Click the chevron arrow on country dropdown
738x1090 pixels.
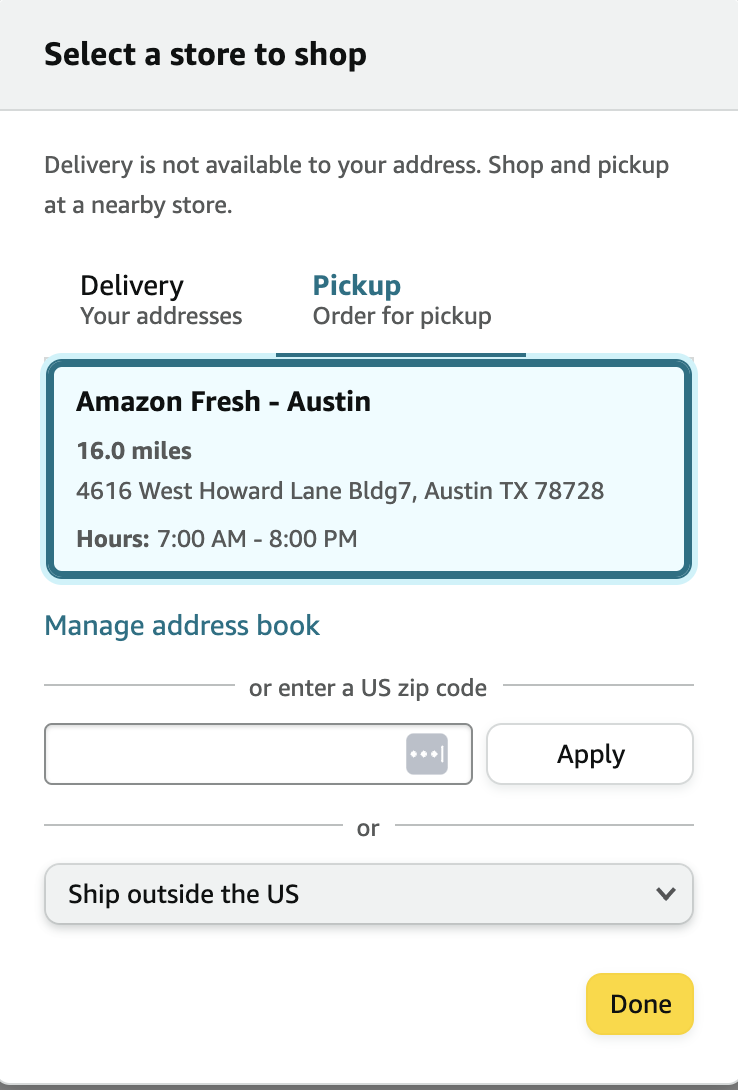tap(666, 894)
